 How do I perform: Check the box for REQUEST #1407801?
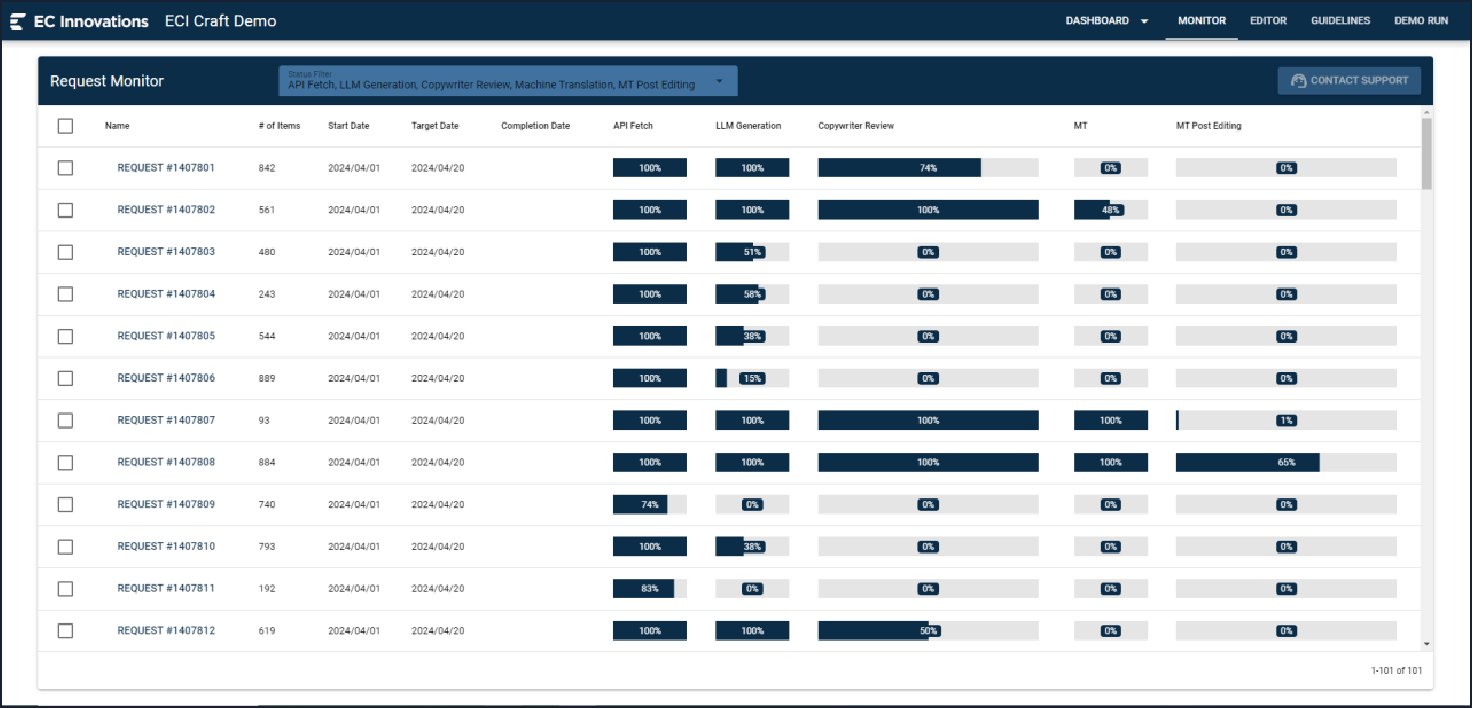click(x=65, y=168)
